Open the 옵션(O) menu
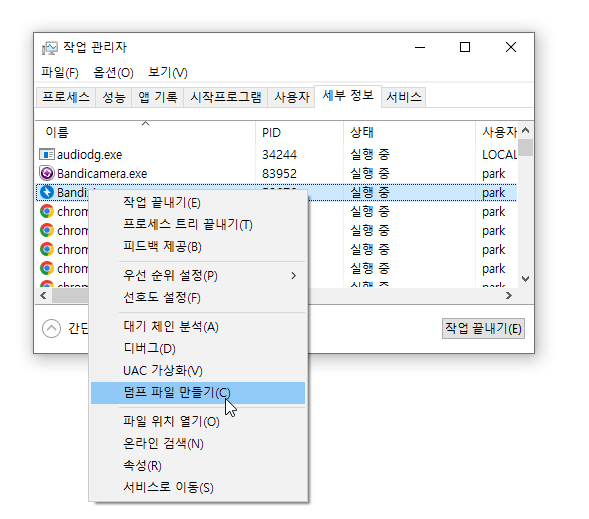This screenshot has width=589, height=519. click(x=113, y=72)
